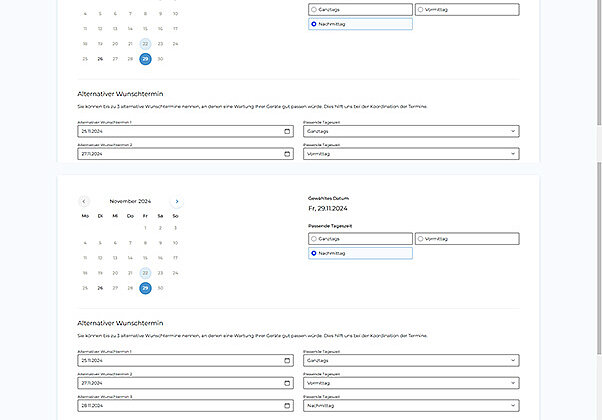Select Nachmittag radio option in upper form
Image resolution: width=602 pixels, height=420 pixels.
click(314, 23)
